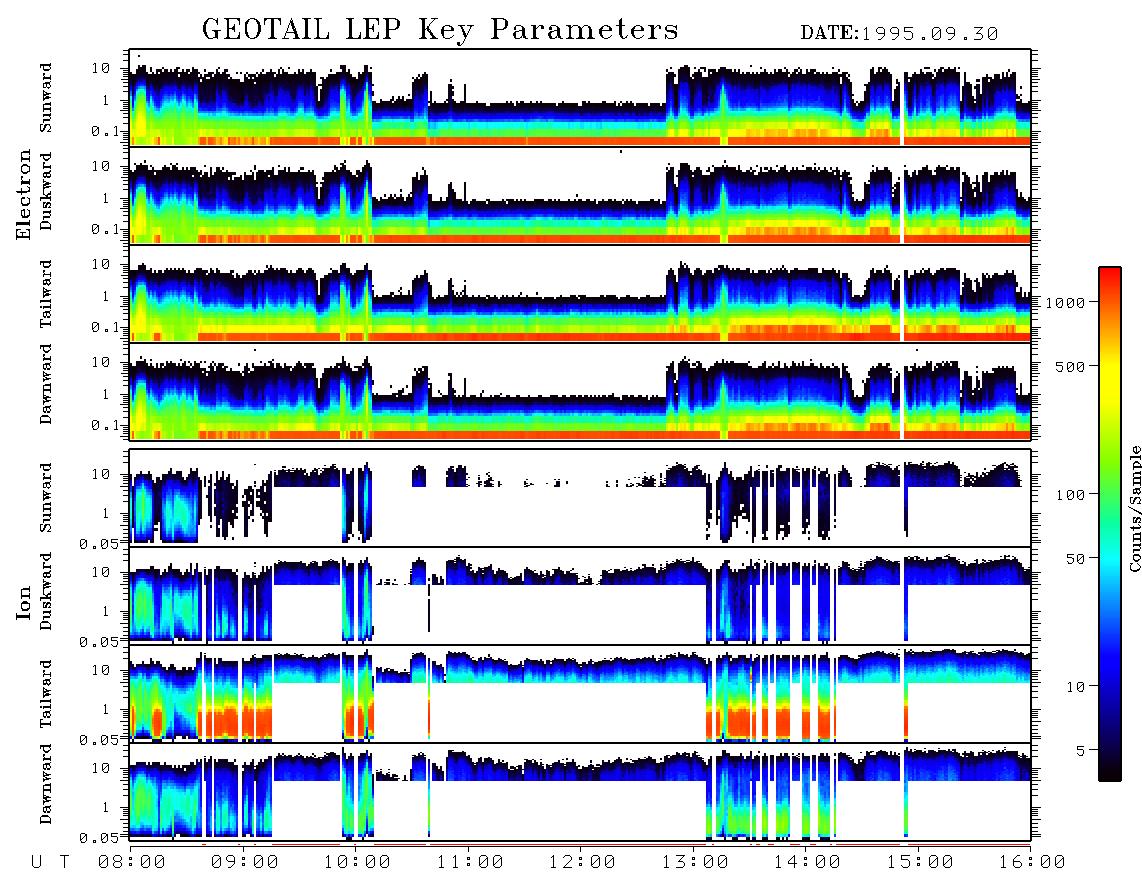This screenshot has height=880, width=1142.
Task: Click the 'Electron' group axis label
Action: [24, 194]
